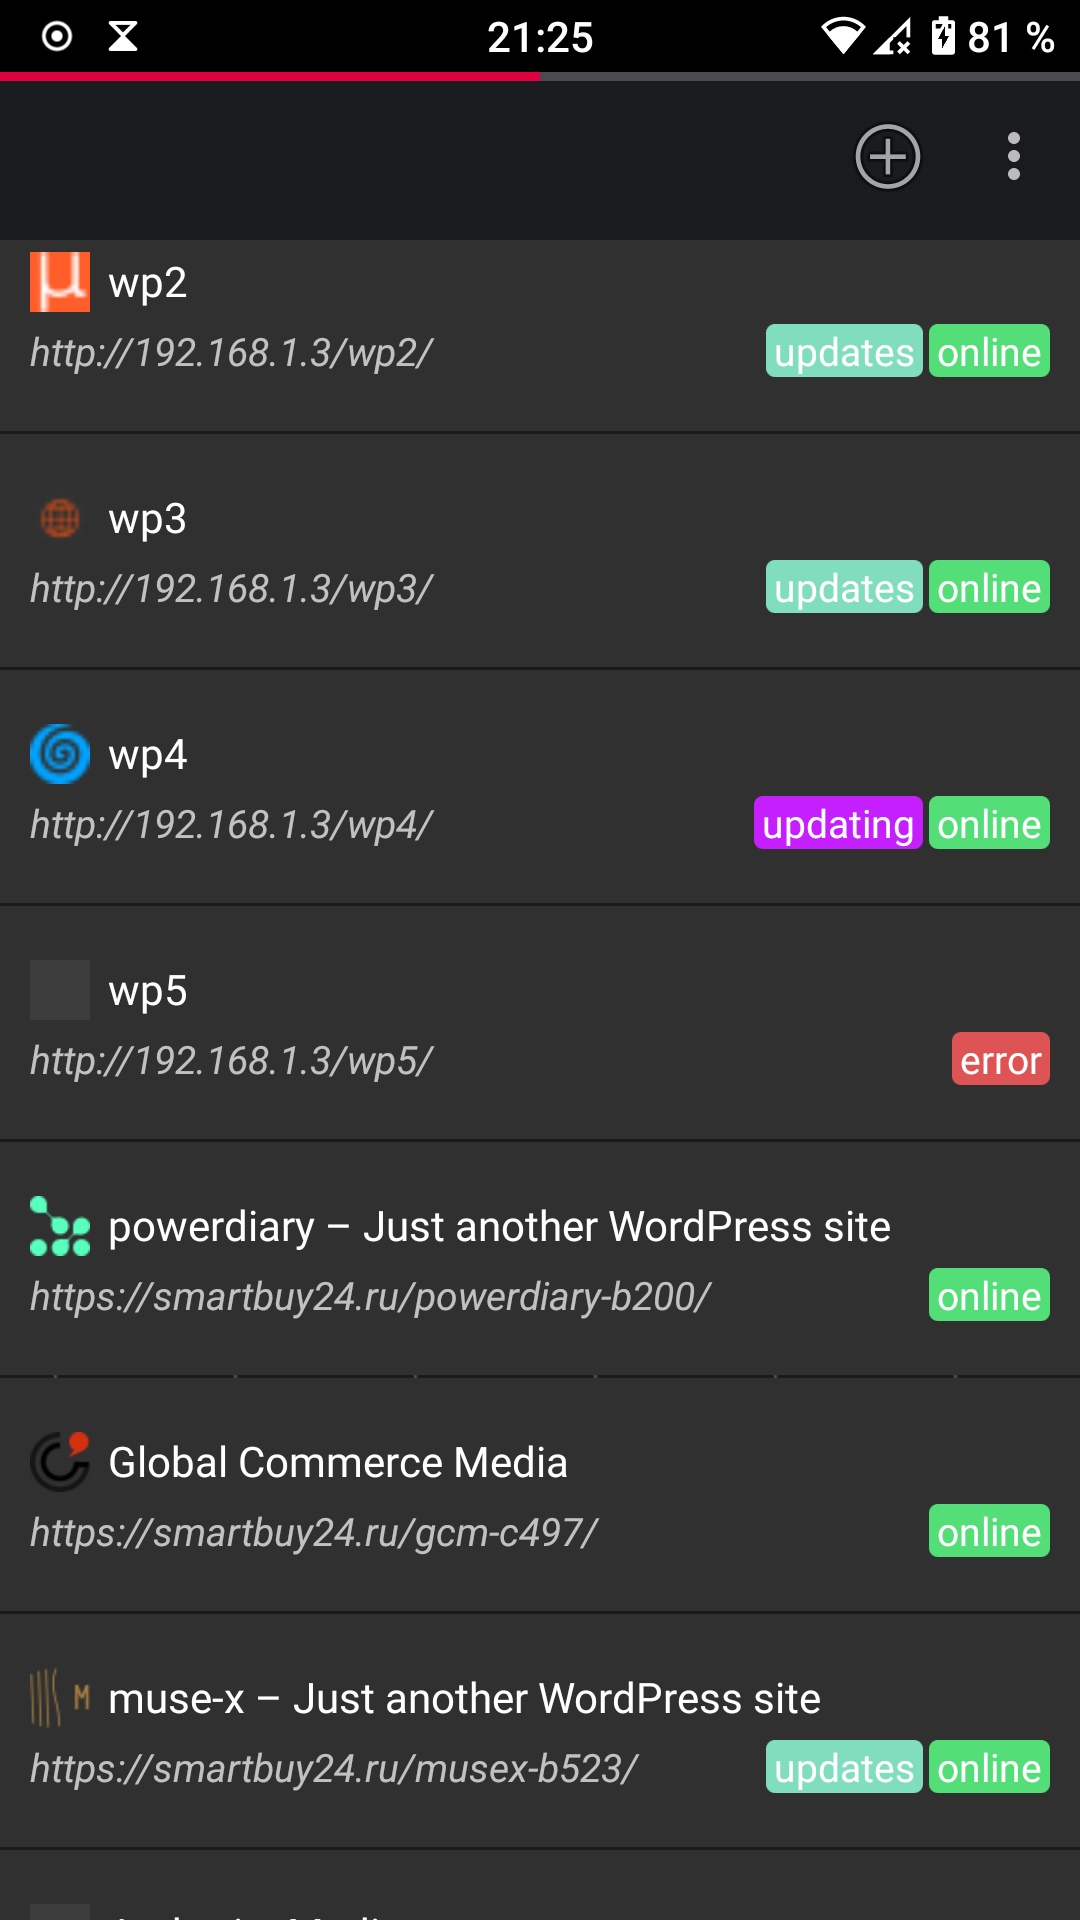1080x1920 pixels.
Task: Click the wp2 orange site favicon
Action: point(60,282)
